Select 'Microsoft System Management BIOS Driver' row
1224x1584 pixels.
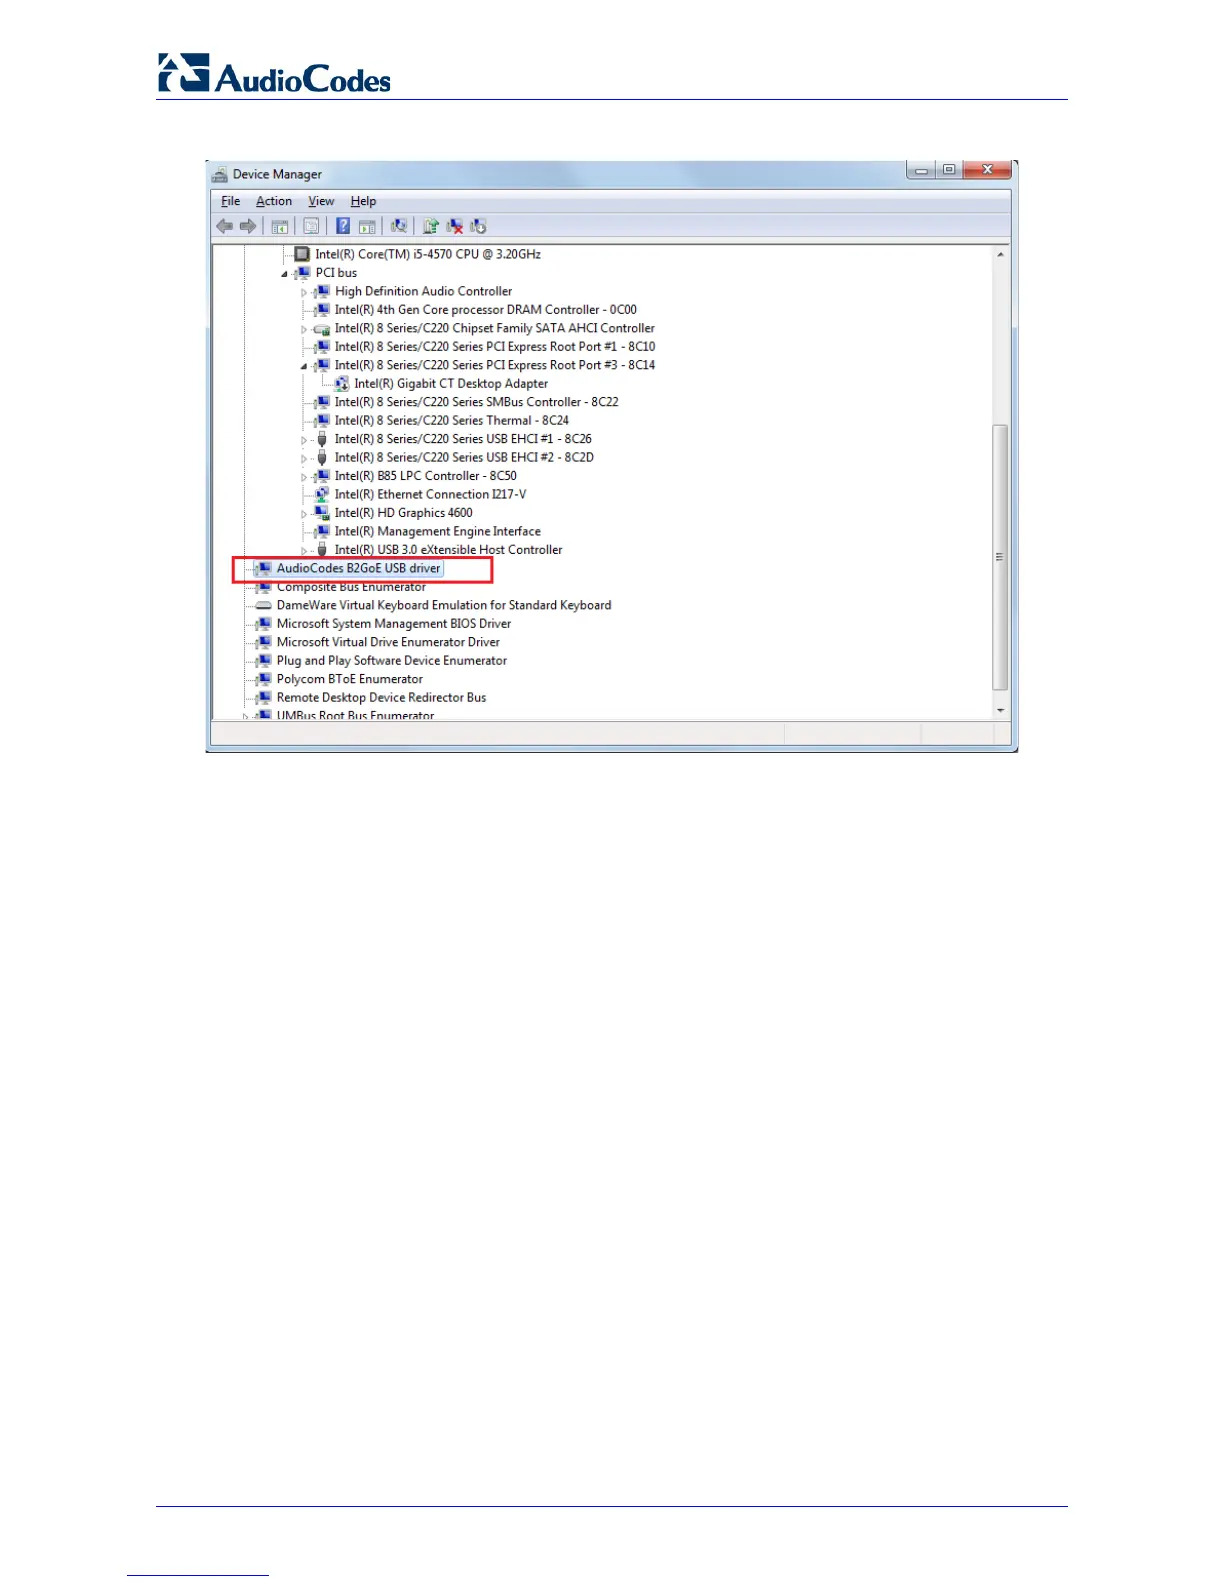393,624
